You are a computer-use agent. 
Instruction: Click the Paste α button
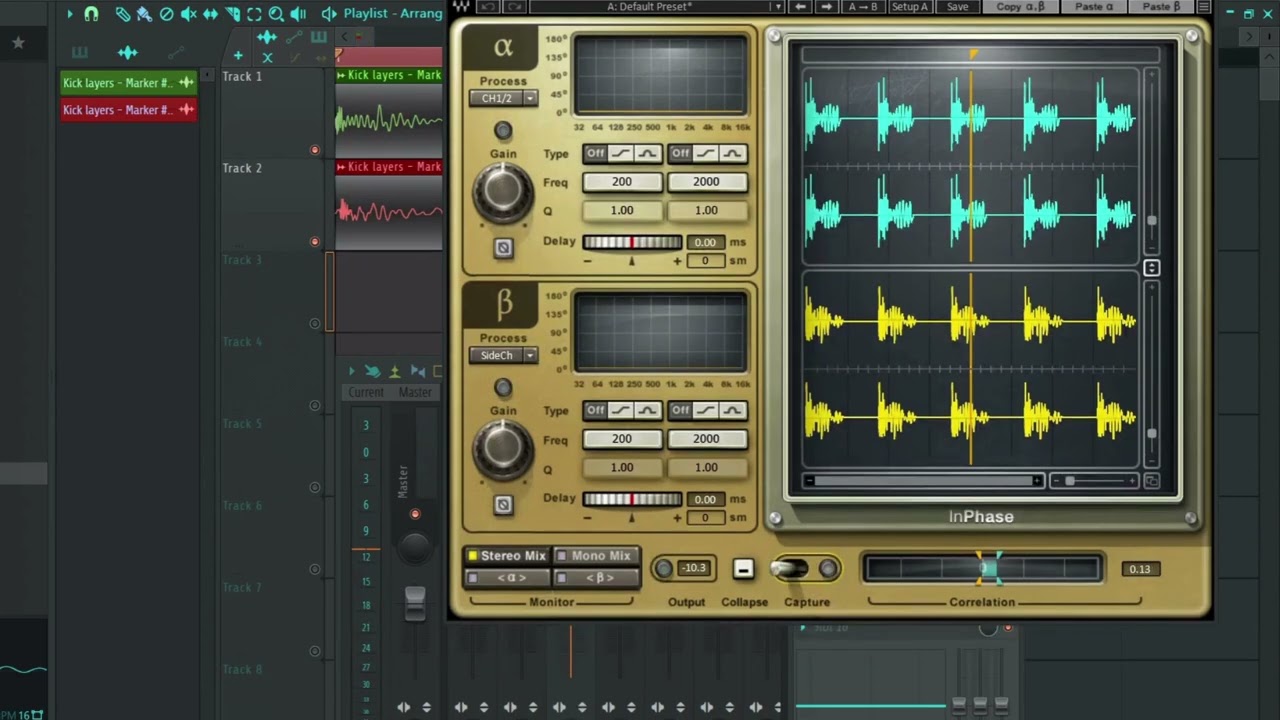[x=1093, y=6]
